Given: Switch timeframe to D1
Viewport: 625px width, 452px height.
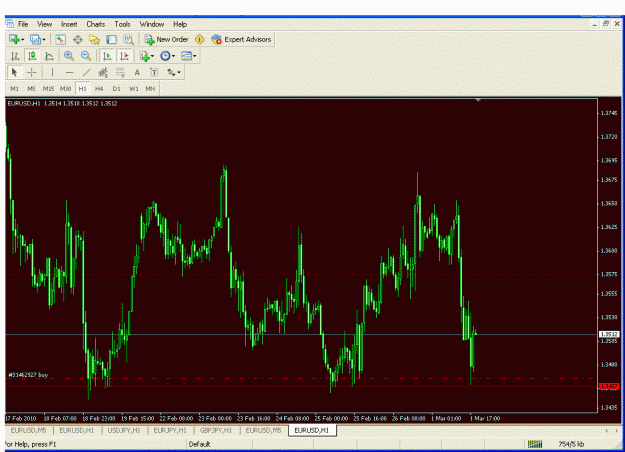Looking at the screenshot, I should [116, 88].
